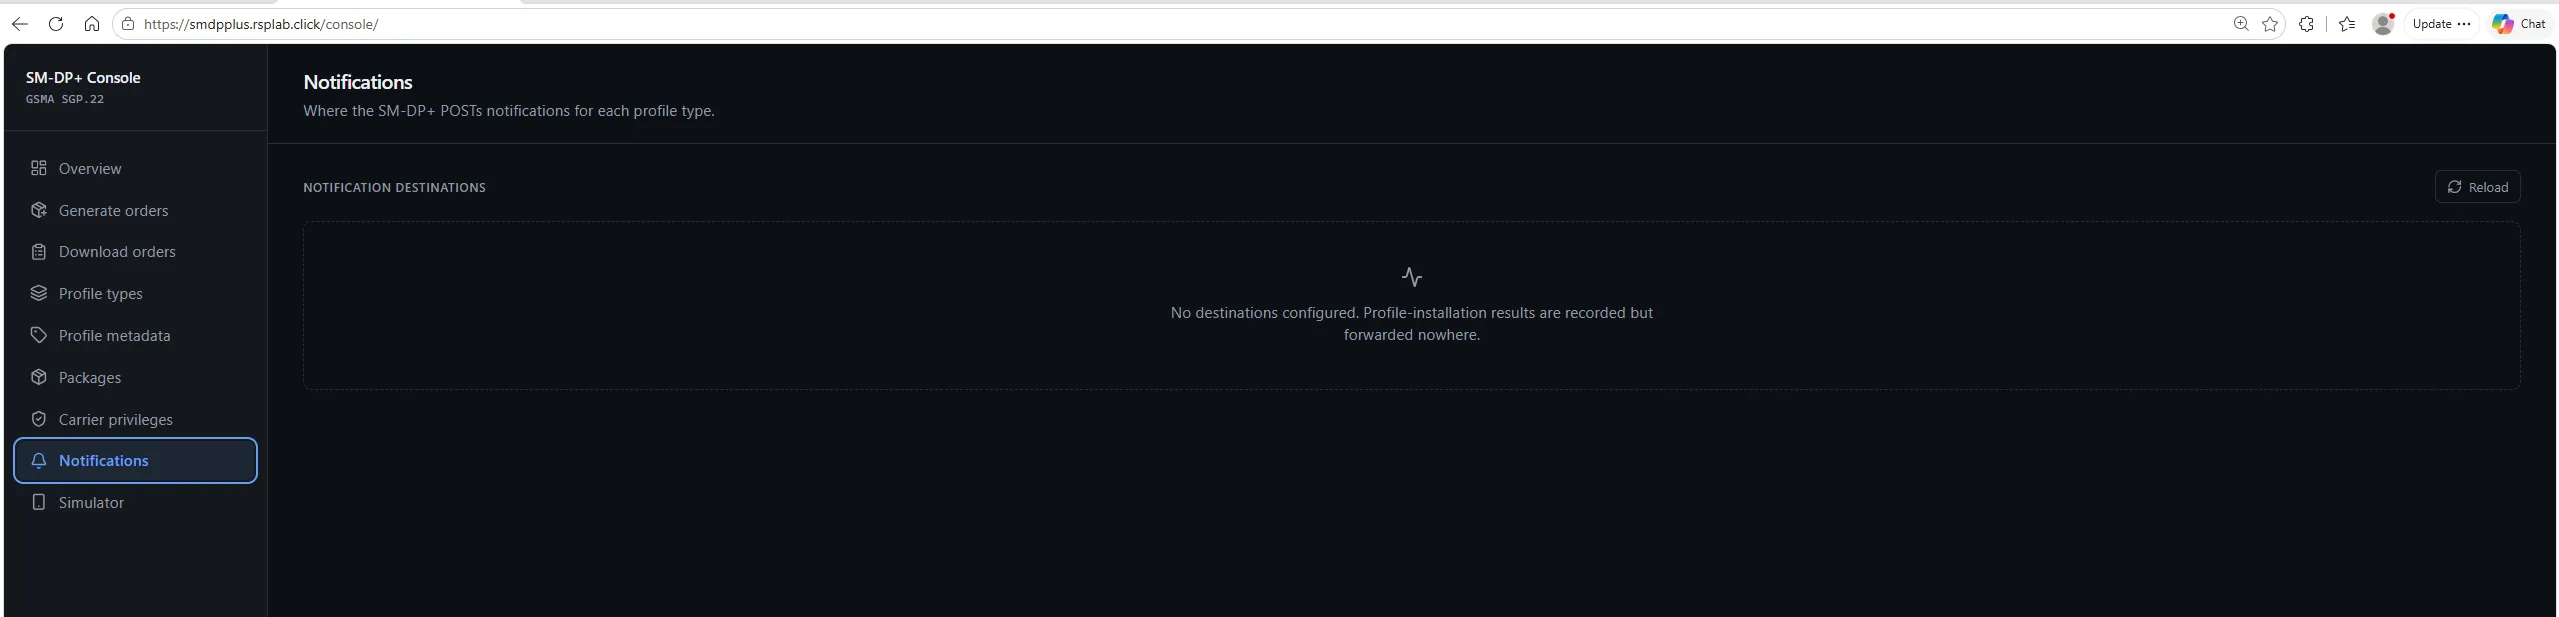Open the favorites list icon
The width and height of the screenshot is (2559, 617).
2347,24
